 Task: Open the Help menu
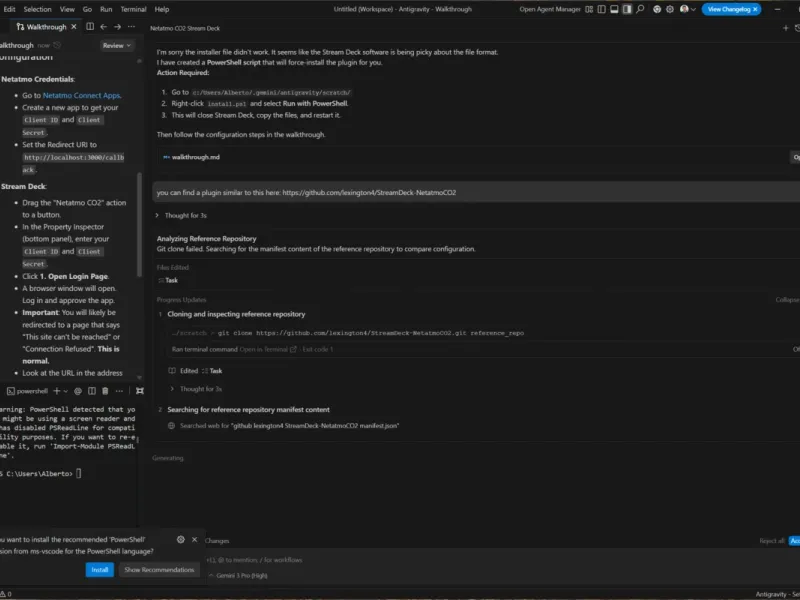[162, 9]
